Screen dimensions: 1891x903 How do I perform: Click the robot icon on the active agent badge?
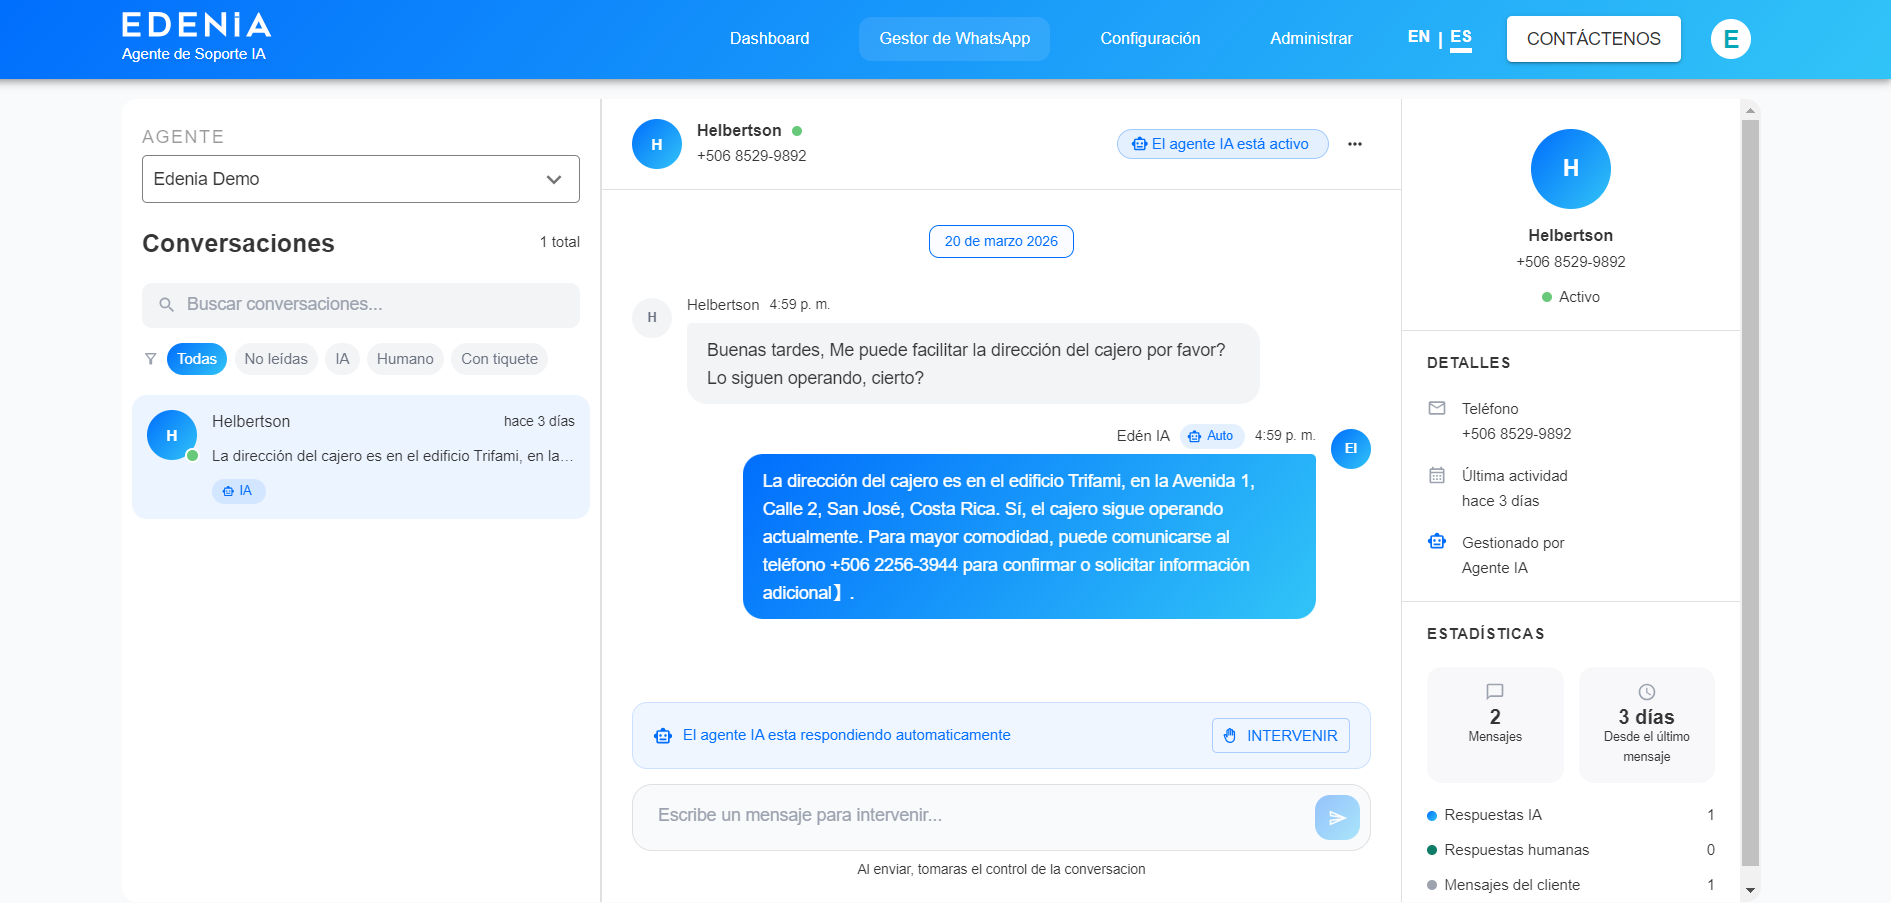coord(1139,144)
